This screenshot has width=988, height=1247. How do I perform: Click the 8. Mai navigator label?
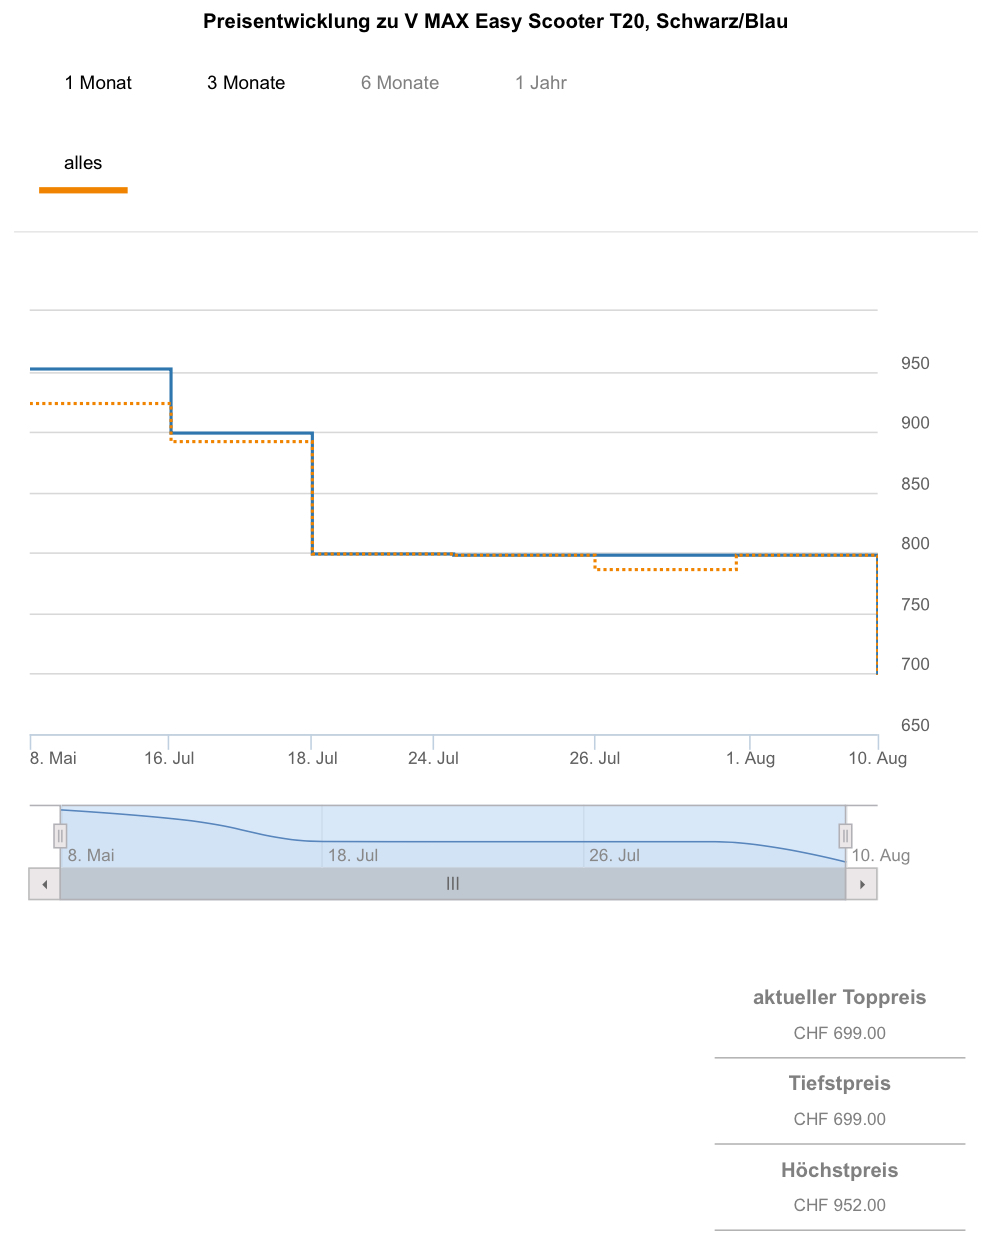tap(91, 855)
